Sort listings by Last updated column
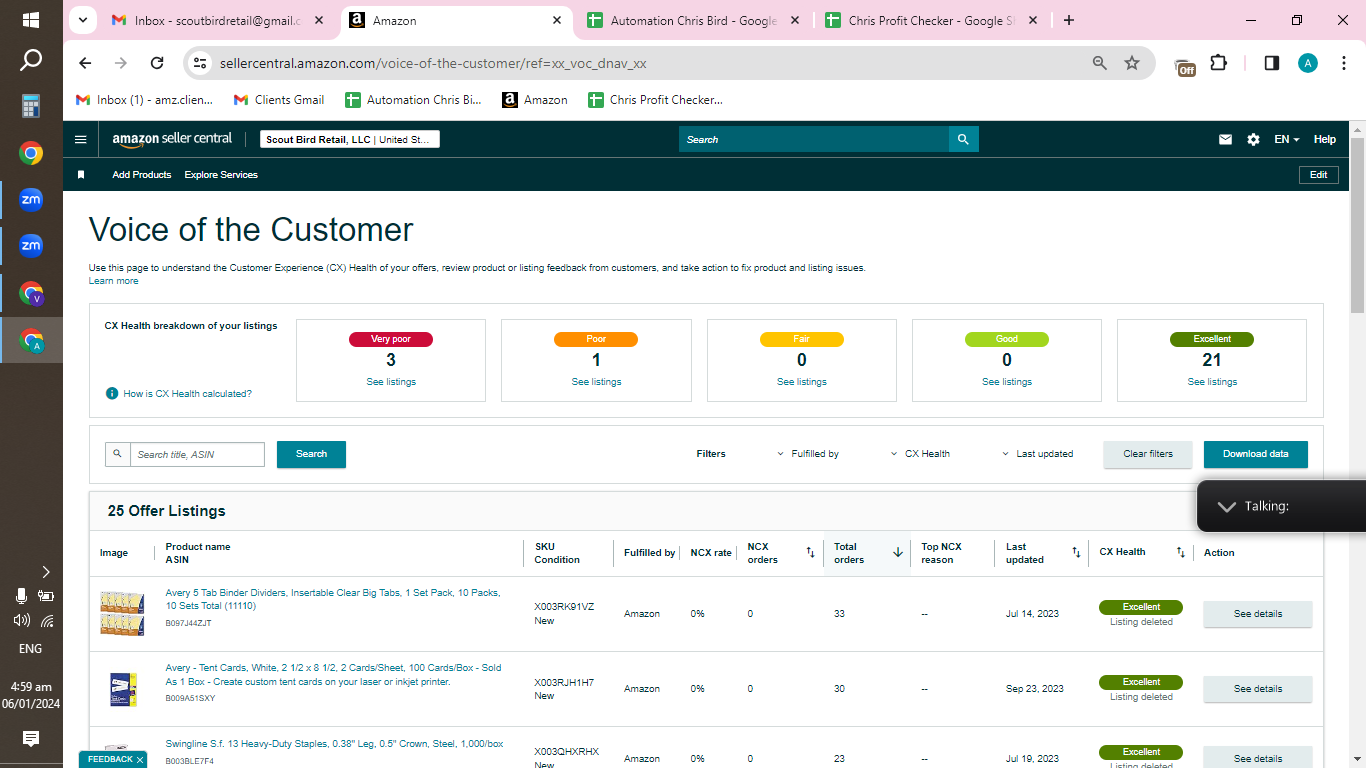This screenshot has height=768, width=1366. [x=1076, y=552]
